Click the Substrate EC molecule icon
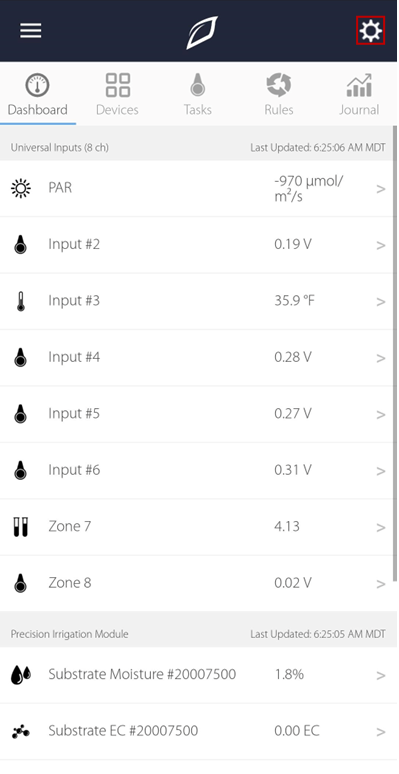This screenshot has height=774, width=399. pyautogui.click(x=20, y=731)
